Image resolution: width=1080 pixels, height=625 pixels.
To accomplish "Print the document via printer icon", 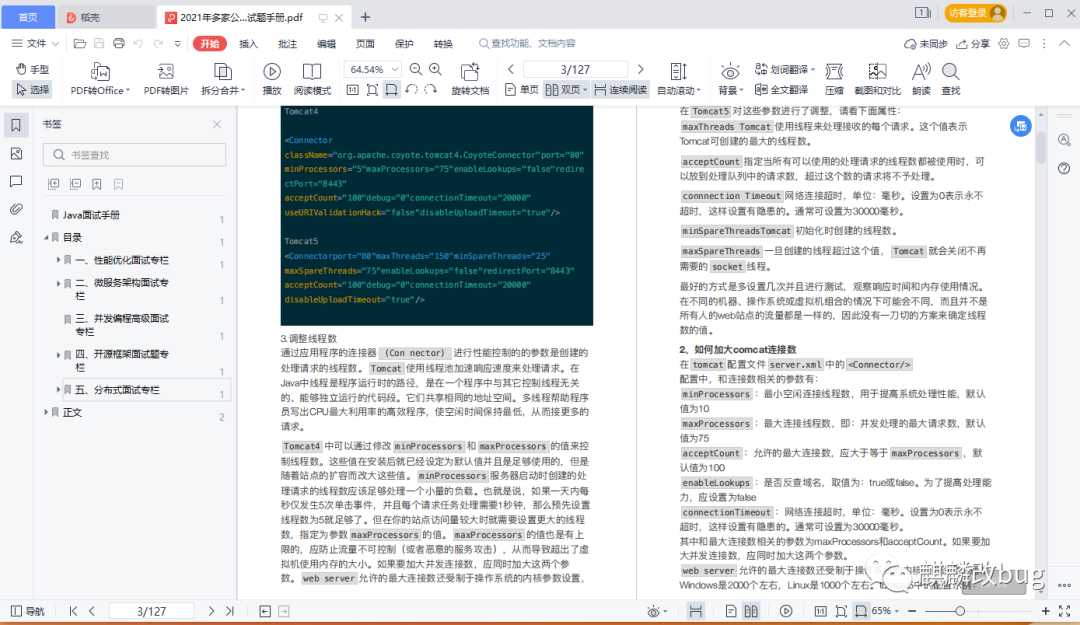I will 118,43.
